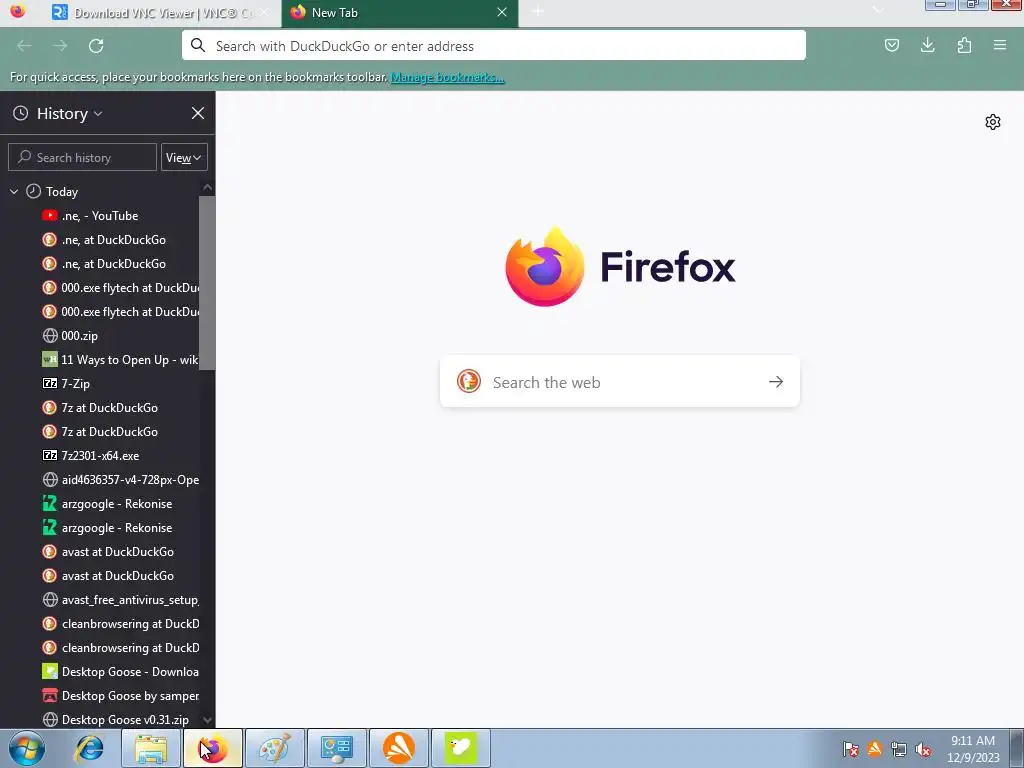Open the Pocket save icon
The height and width of the screenshot is (768, 1024).
(x=891, y=46)
